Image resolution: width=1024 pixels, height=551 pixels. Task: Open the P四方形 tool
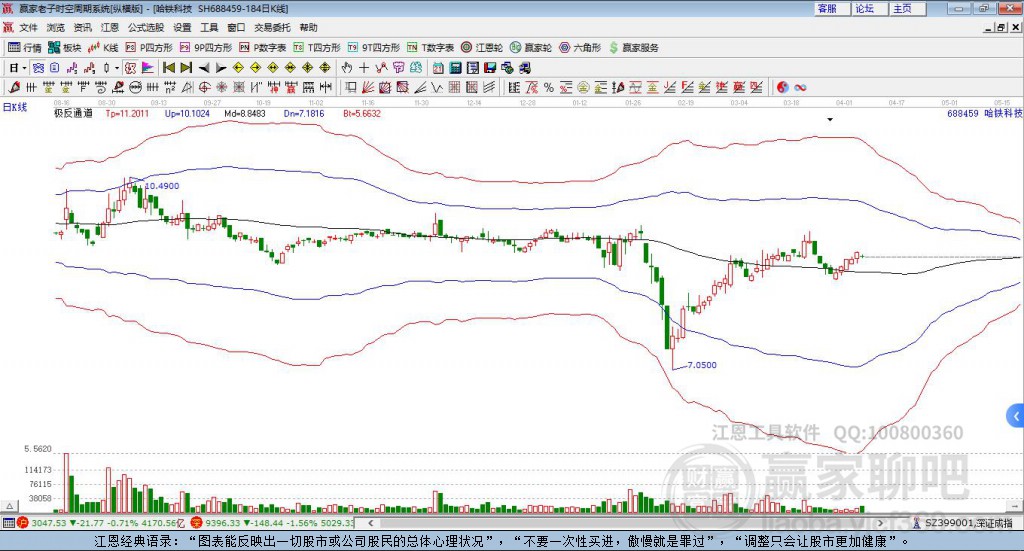[149, 48]
